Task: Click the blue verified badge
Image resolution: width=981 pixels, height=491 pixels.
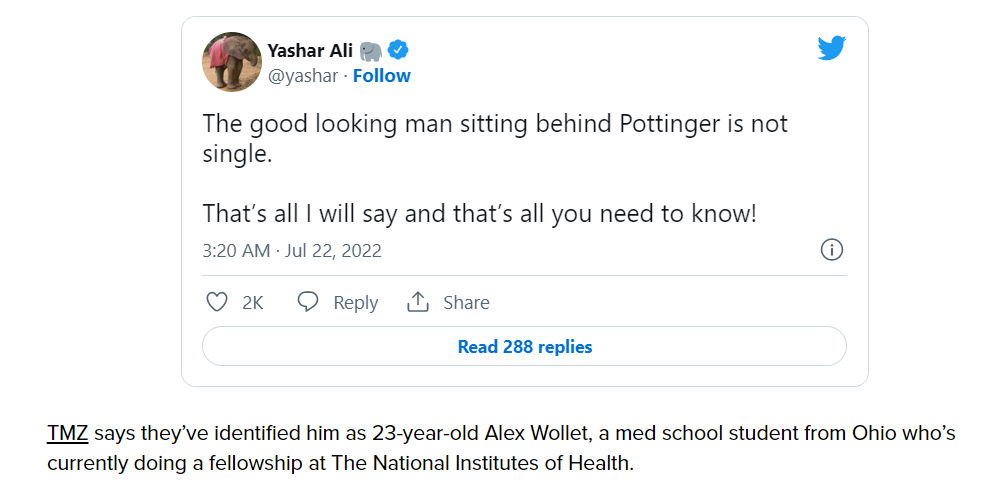Action: click(x=398, y=49)
